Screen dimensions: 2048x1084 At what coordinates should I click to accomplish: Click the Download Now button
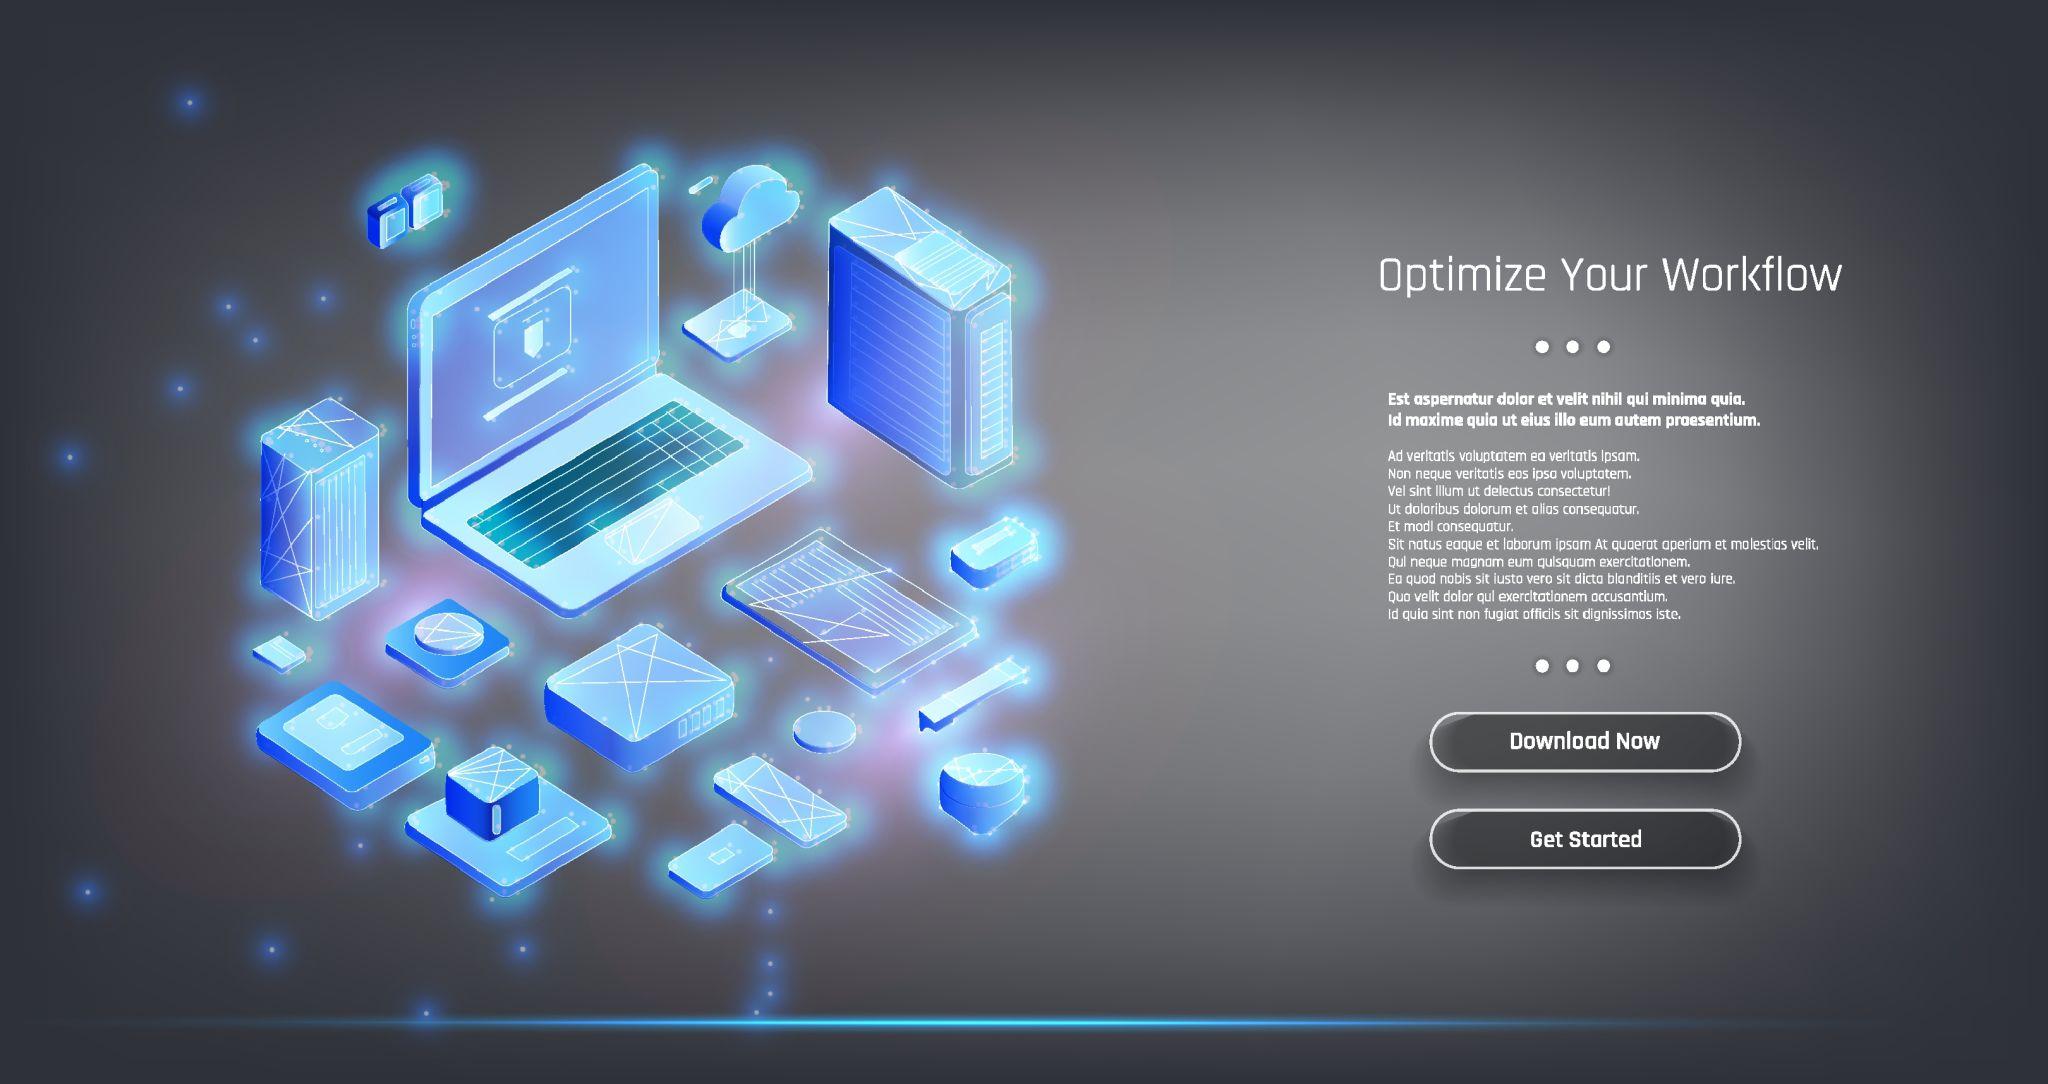(1584, 742)
